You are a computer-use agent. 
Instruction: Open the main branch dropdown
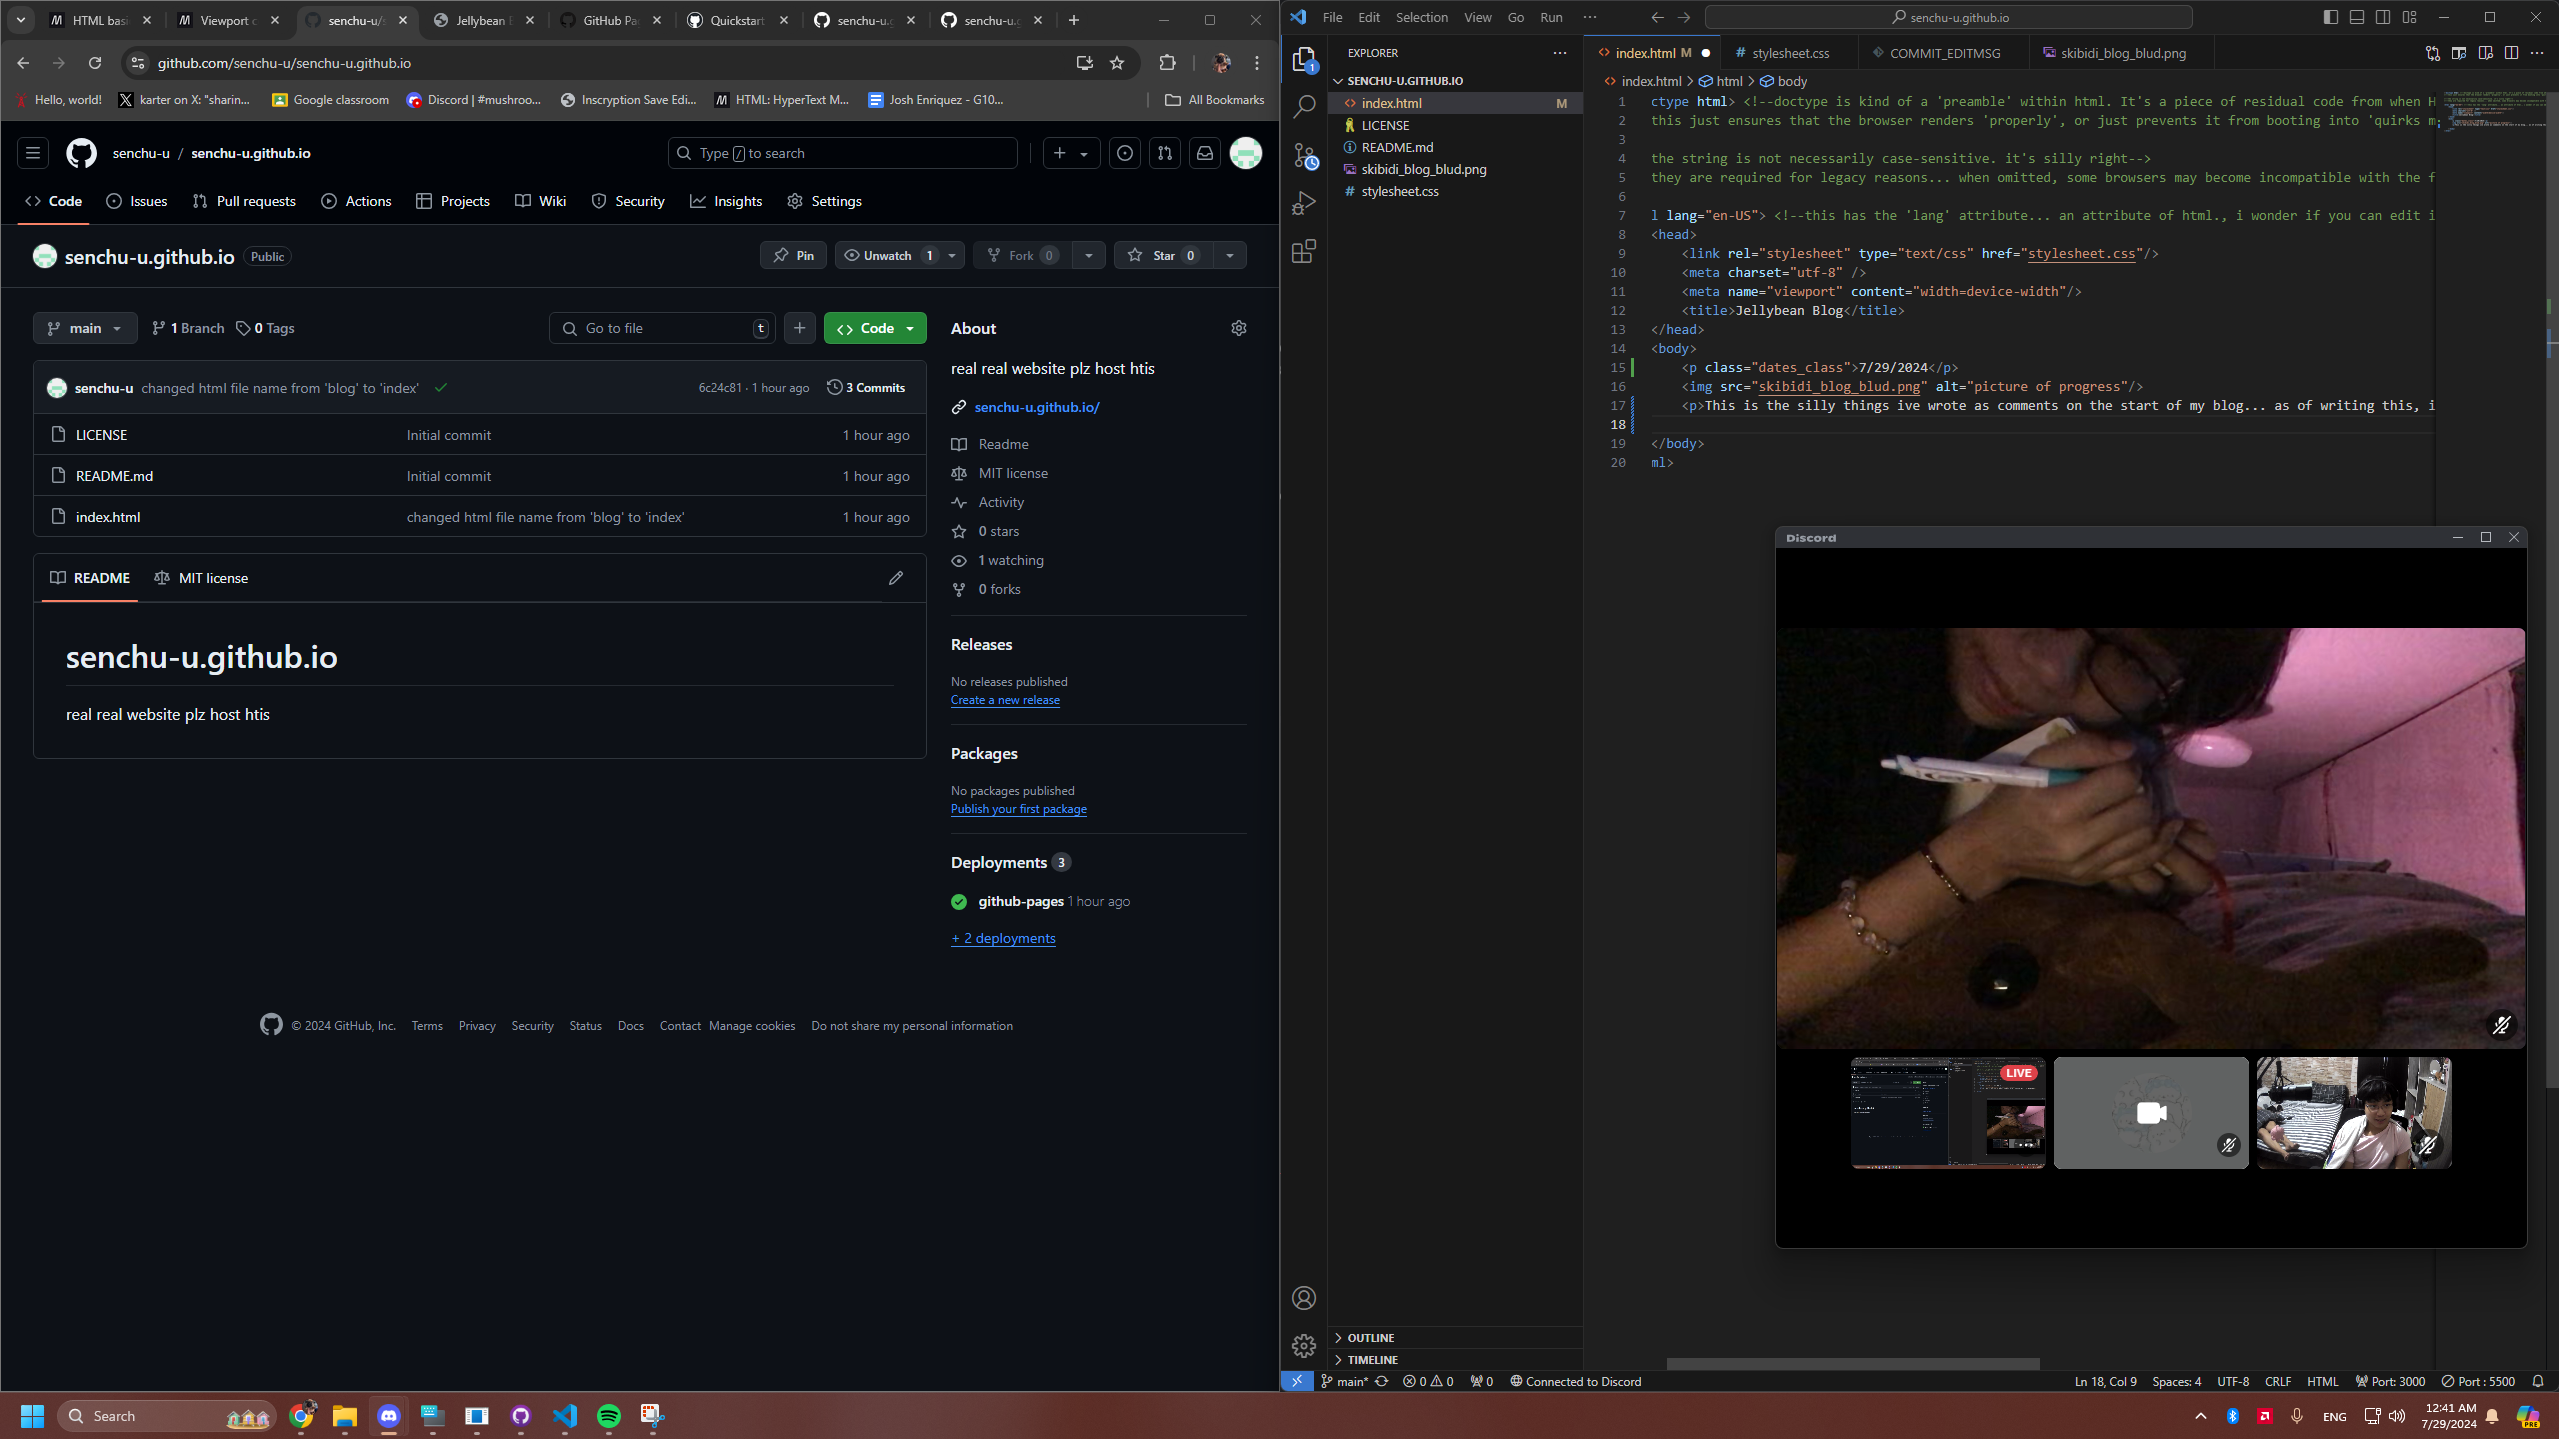click(x=85, y=328)
